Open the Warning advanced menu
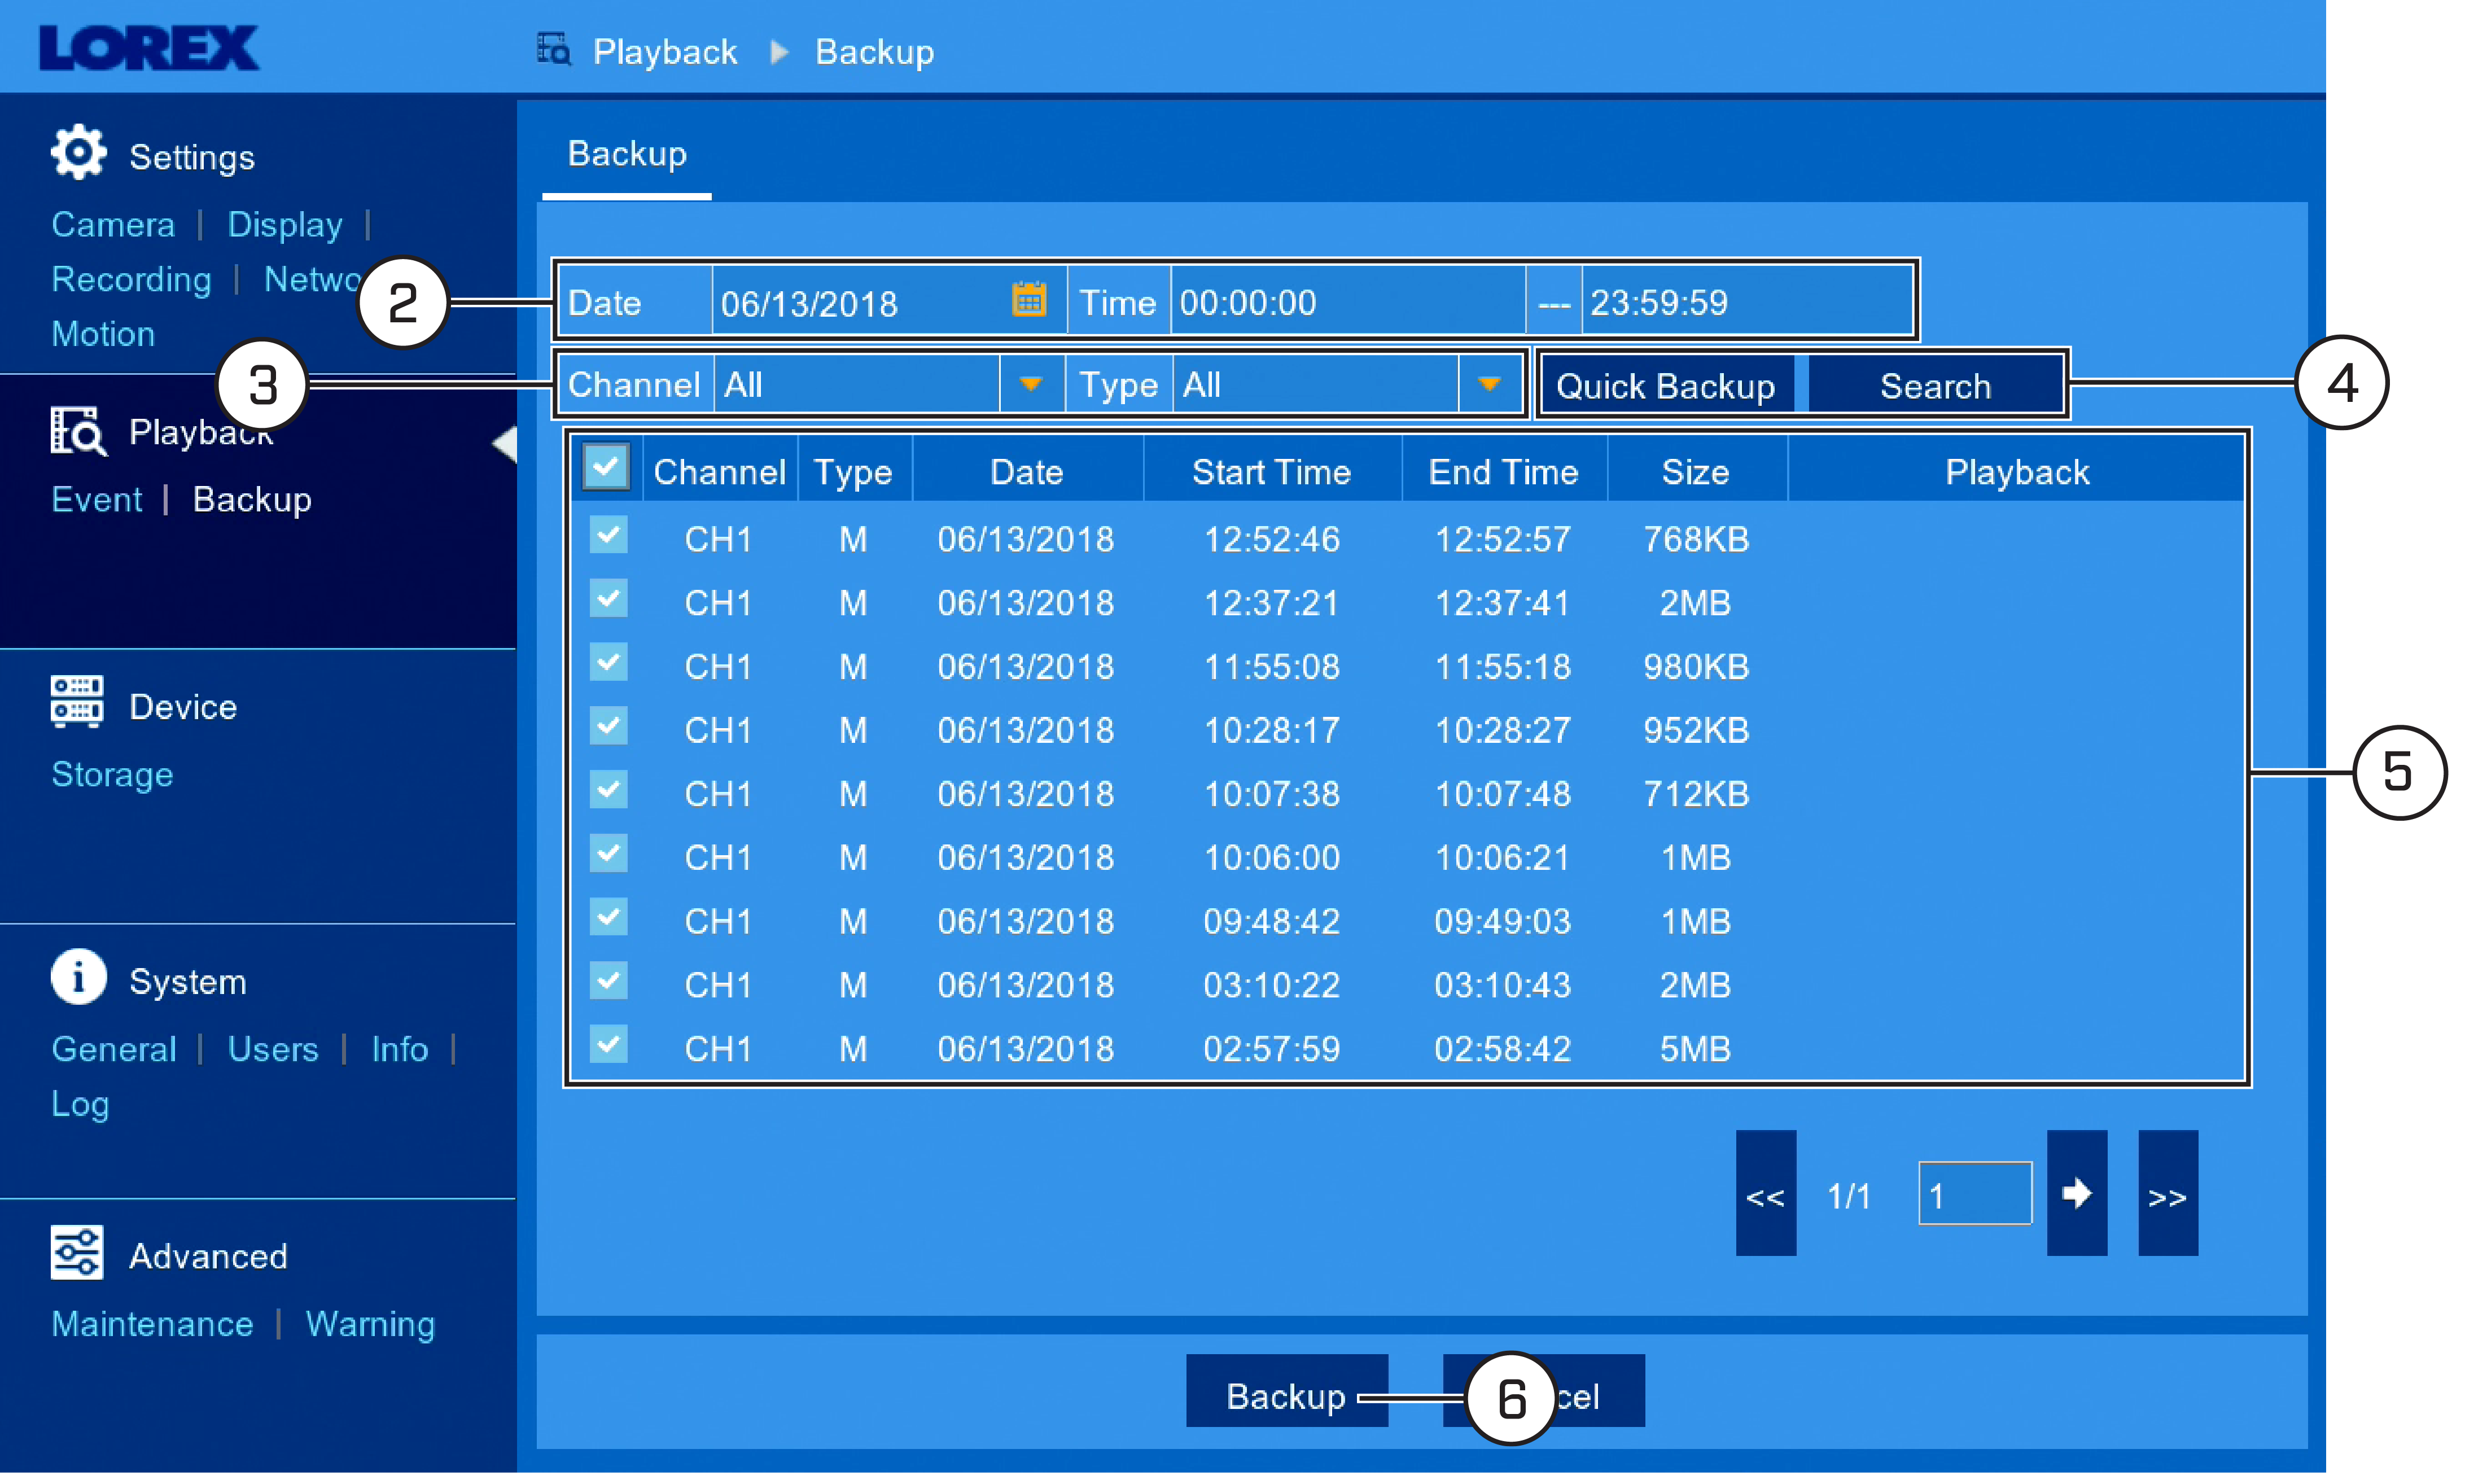The height and width of the screenshot is (1484, 2465). (370, 1325)
